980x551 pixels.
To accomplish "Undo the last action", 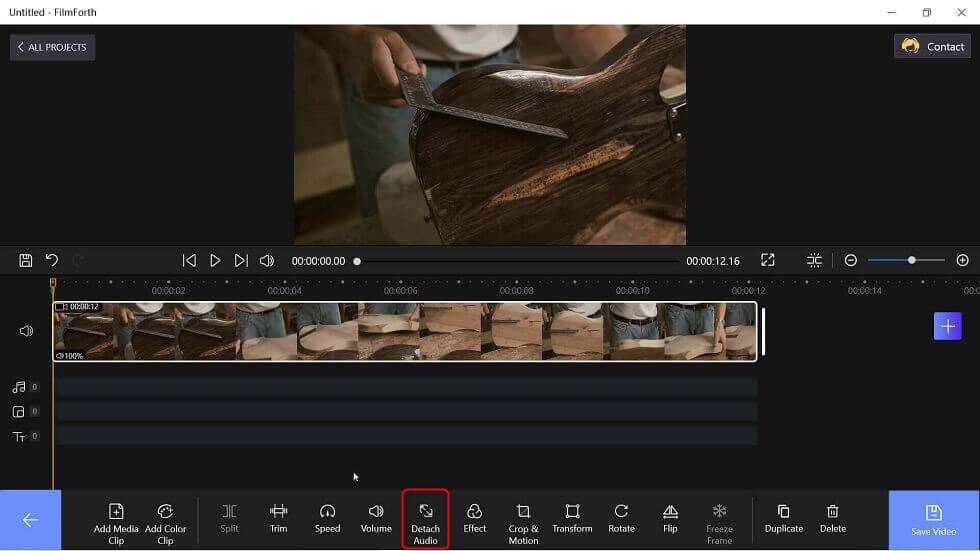I will [52, 261].
